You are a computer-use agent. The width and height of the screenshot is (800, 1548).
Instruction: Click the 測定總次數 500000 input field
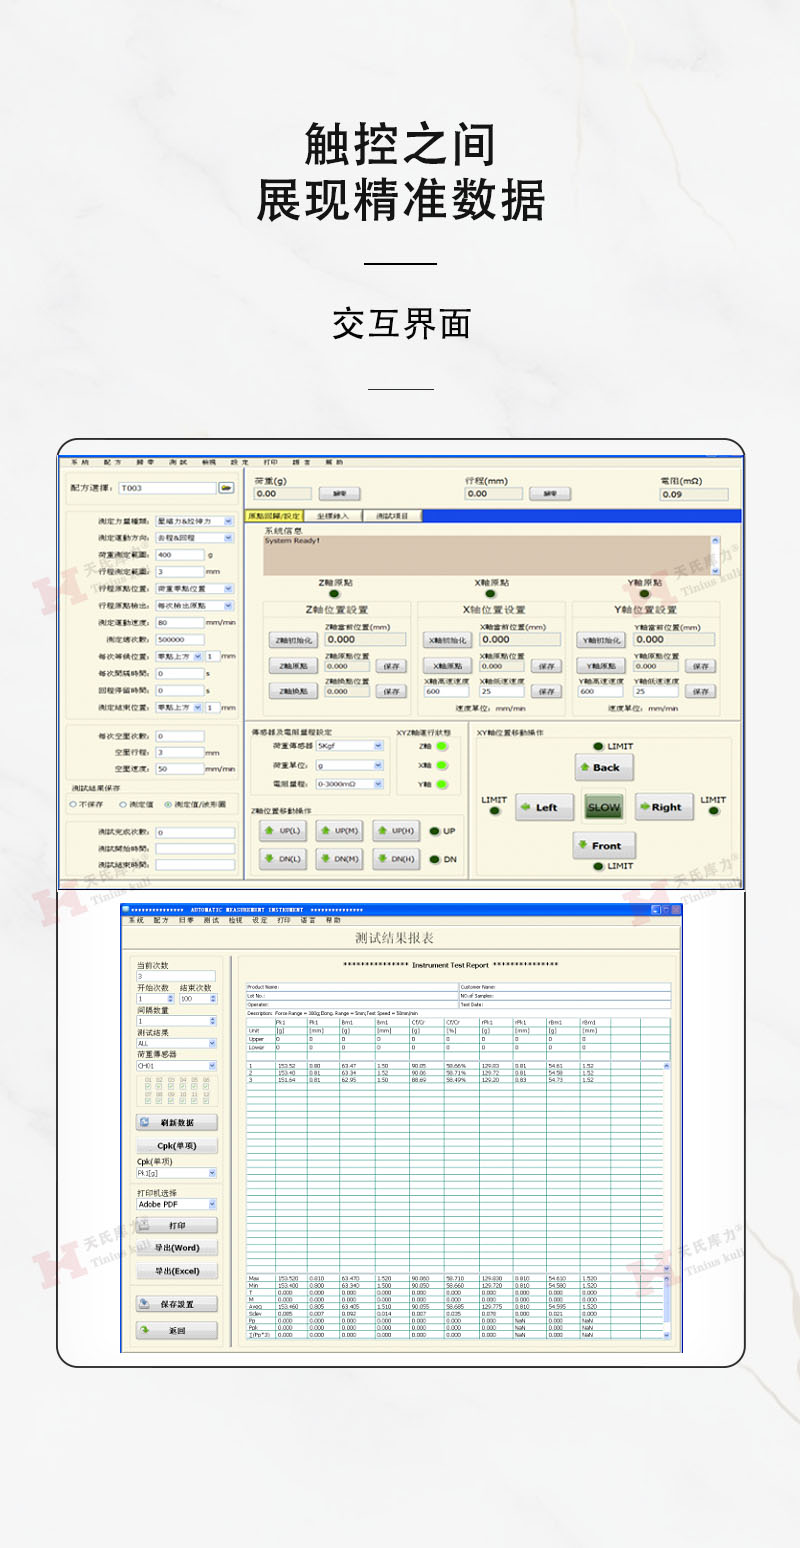pos(180,639)
